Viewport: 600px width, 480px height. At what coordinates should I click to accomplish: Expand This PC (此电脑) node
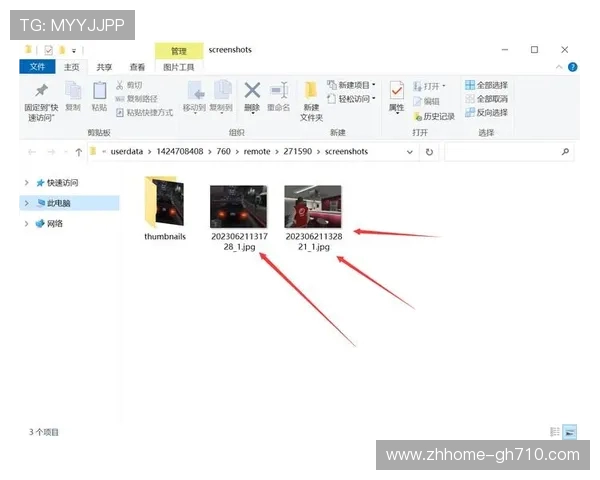click(x=26, y=203)
